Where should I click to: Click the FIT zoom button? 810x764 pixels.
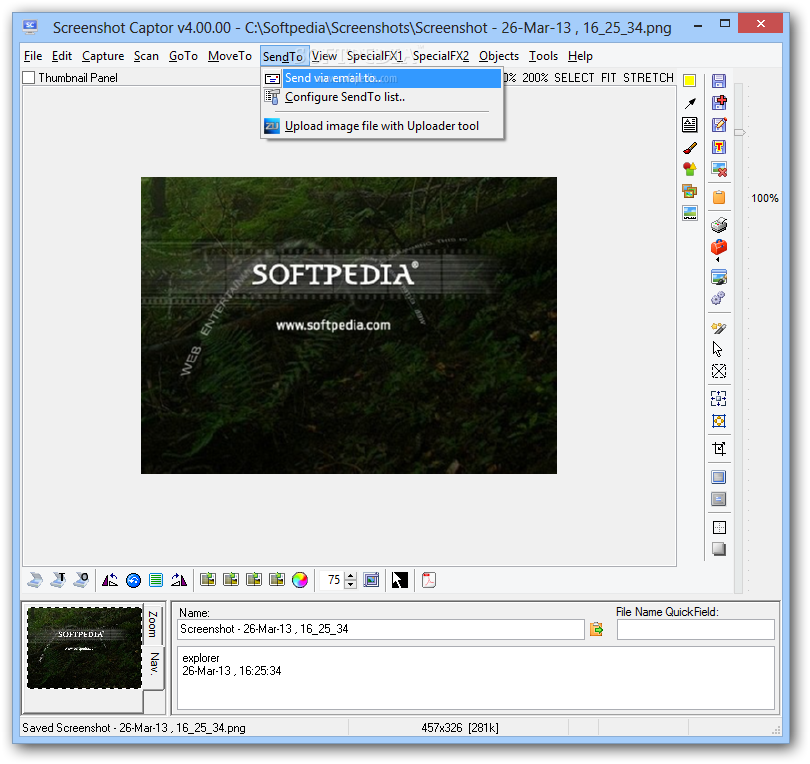(x=609, y=78)
